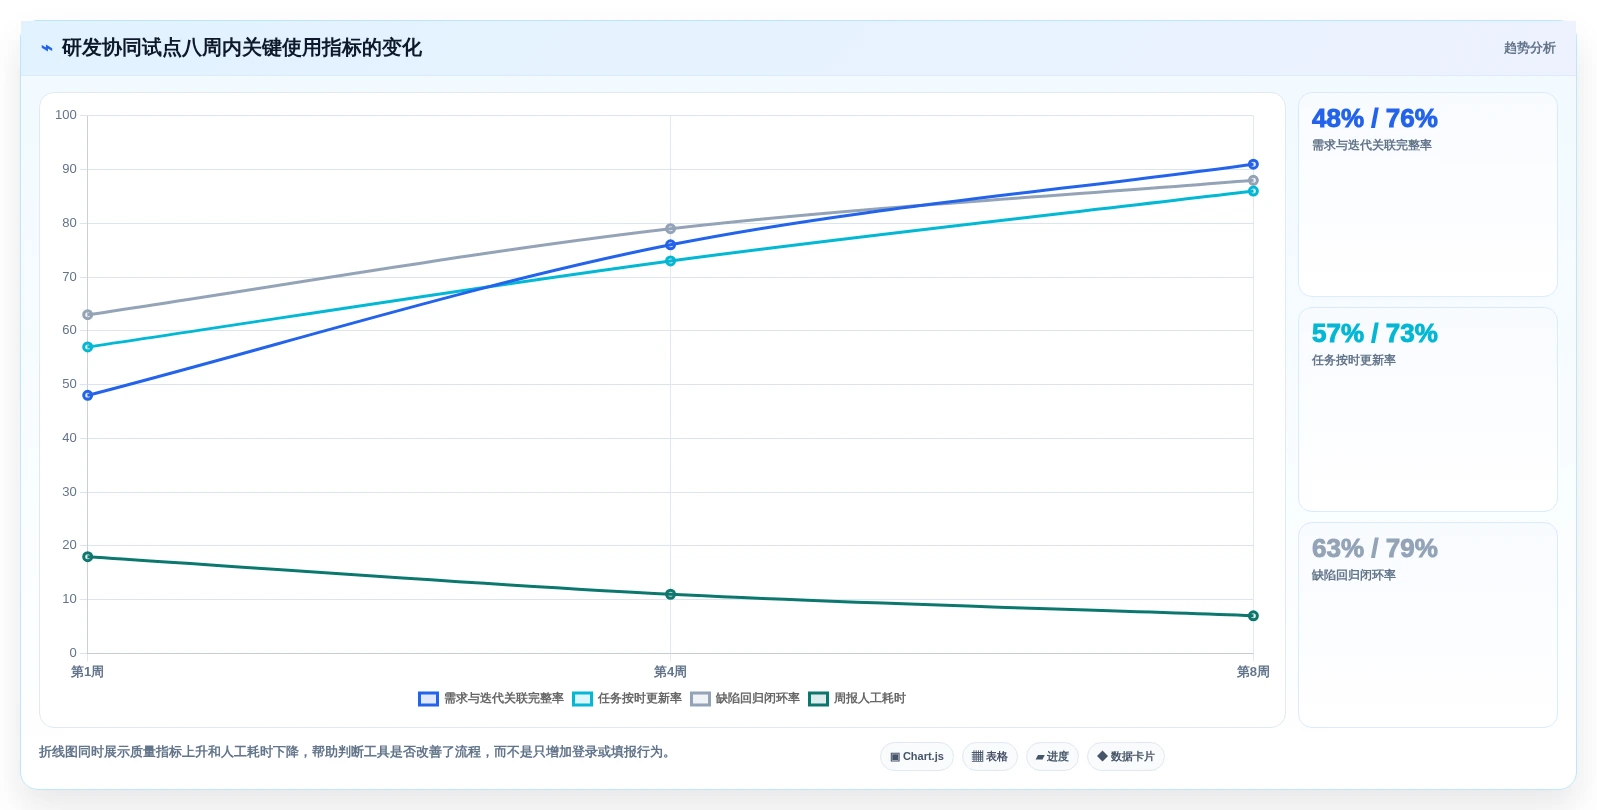Click the lightning icon beside the title

tap(46, 48)
